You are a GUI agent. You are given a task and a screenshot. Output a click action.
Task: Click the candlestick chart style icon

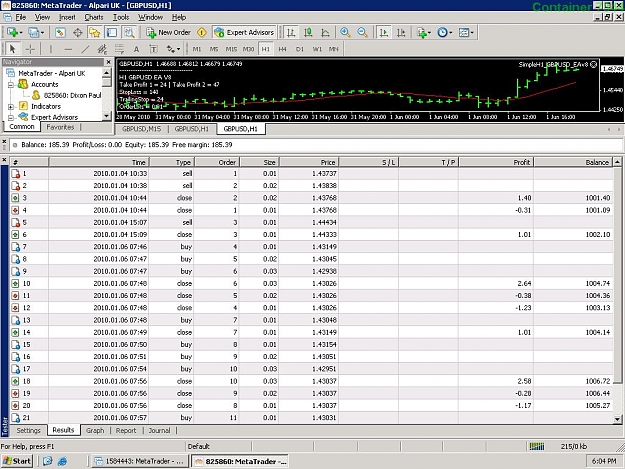pos(308,33)
